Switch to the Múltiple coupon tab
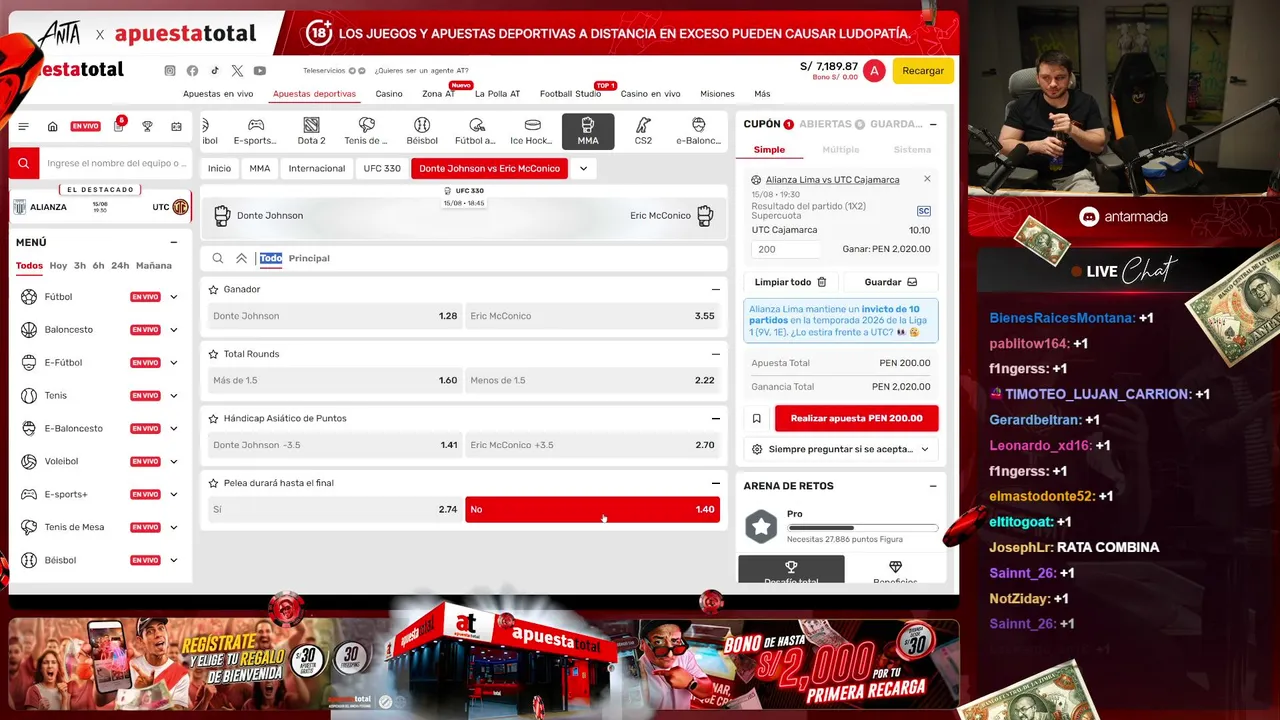This screenshot has height=720, width=1280. pyautogui.click(x=840, y=149)
